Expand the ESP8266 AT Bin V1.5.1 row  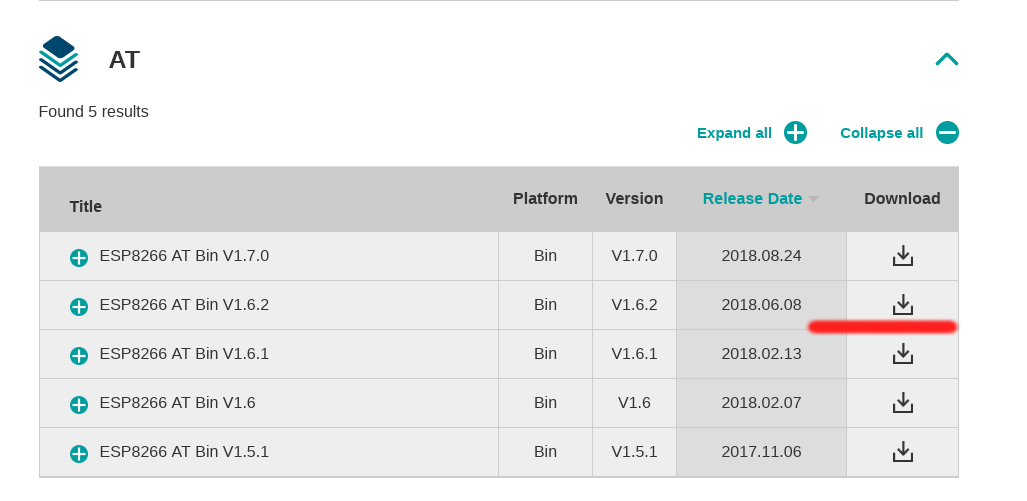[x=79, y=454]
